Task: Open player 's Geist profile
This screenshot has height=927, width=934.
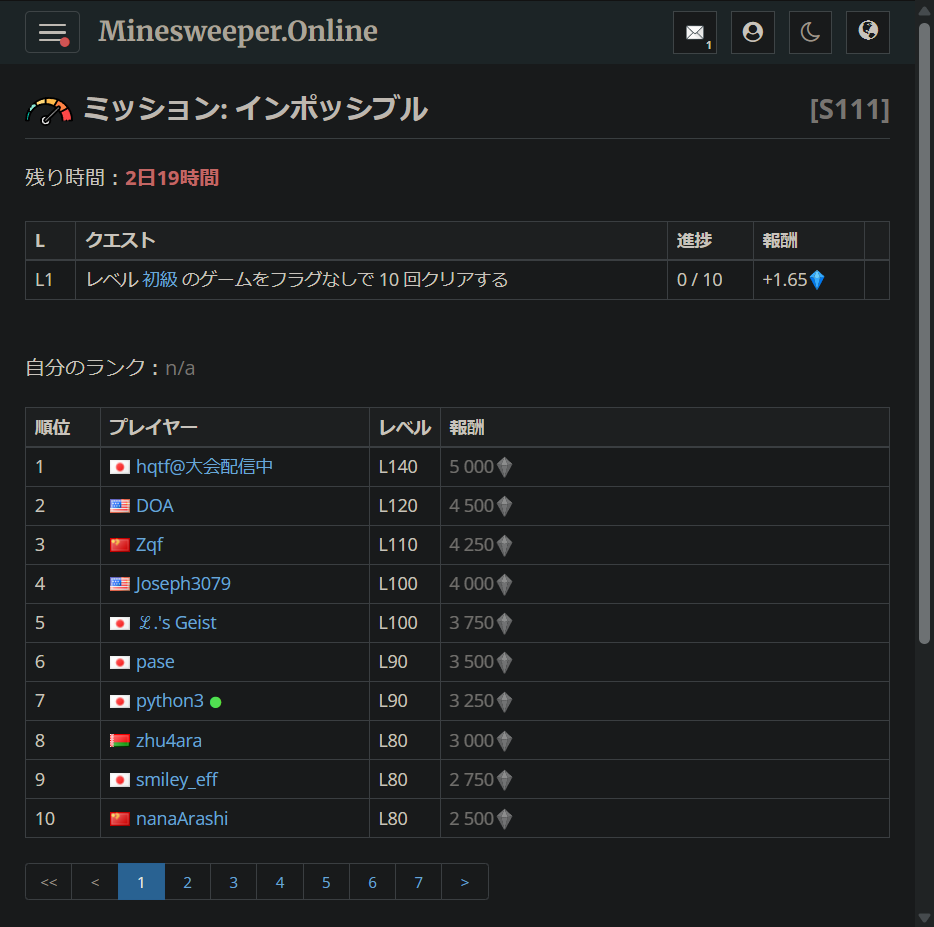Action: [x=178, y=623]
